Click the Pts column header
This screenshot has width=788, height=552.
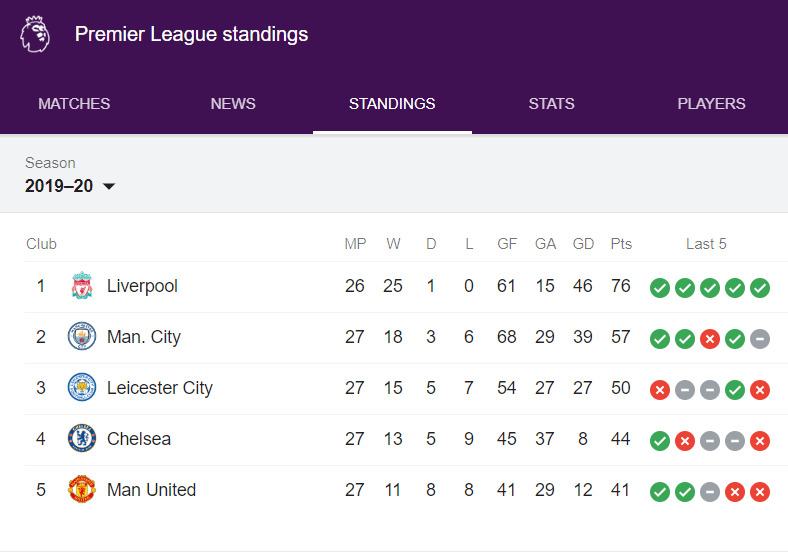coord(621,244)
